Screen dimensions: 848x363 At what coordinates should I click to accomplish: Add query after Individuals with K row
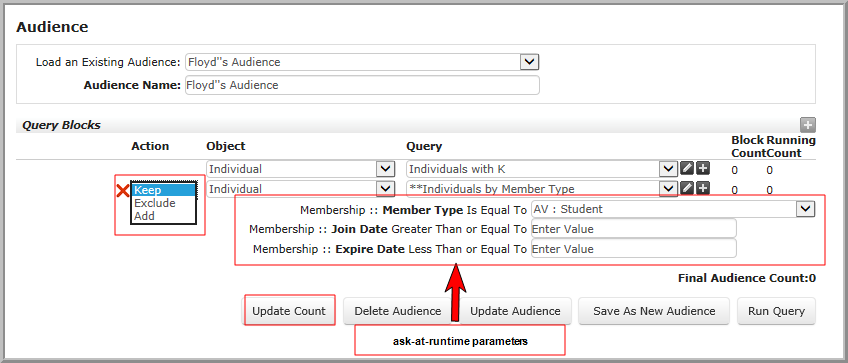[x=703, y=168]
